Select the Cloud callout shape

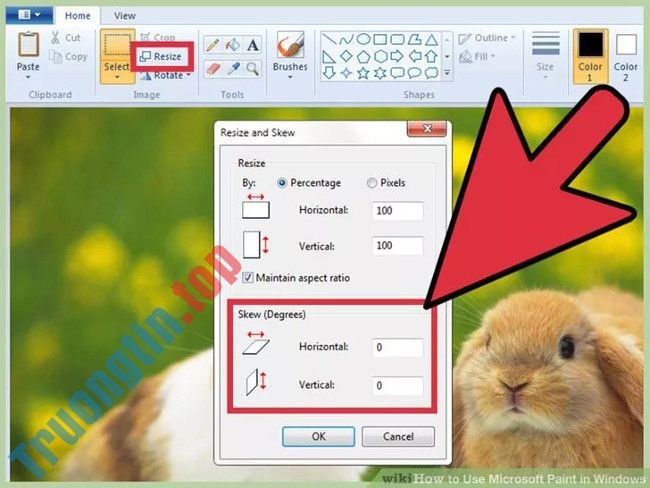click(x=432, y=73)
